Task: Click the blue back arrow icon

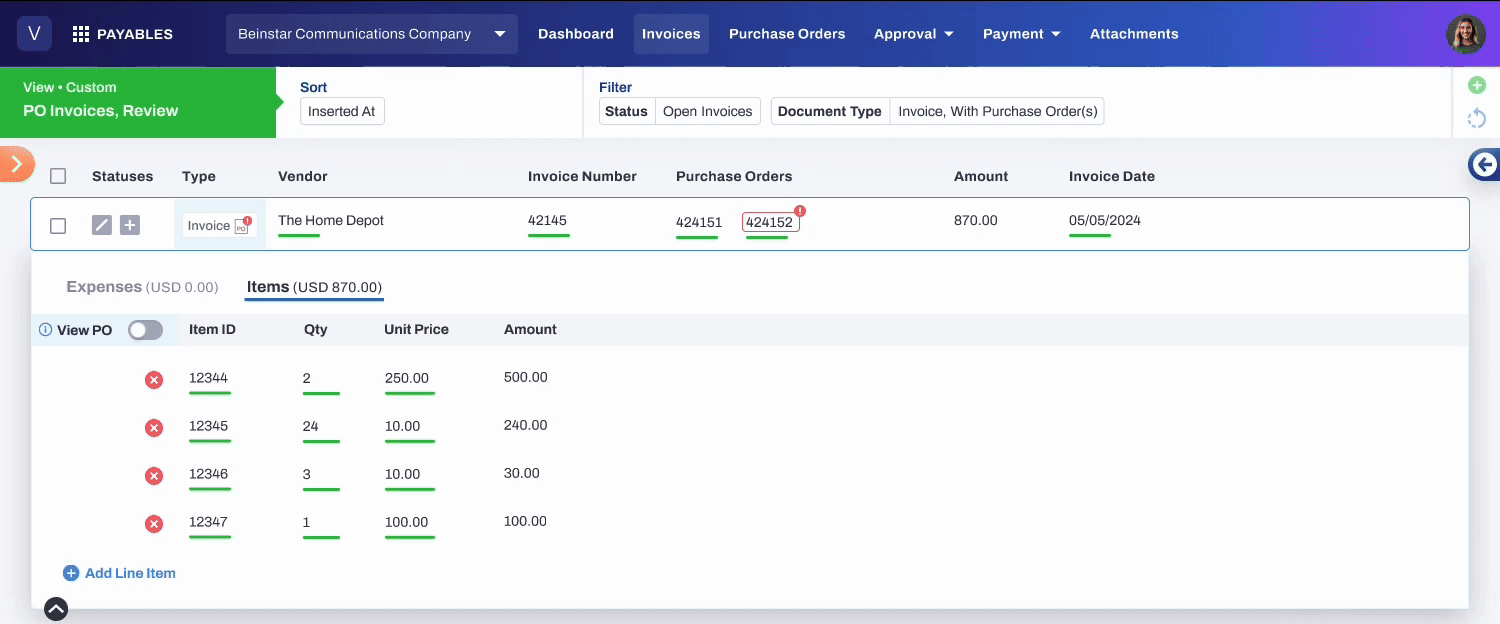Action: [x=1485, y=165]
